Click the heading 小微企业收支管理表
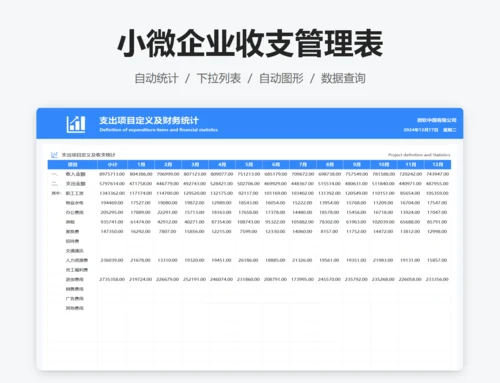This screenshot has height=383, width=500. pyautogui.click(x=250, y=43)
